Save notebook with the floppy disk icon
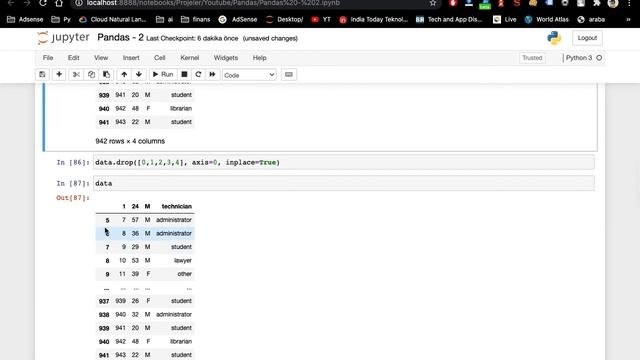 tap(42, 75)
